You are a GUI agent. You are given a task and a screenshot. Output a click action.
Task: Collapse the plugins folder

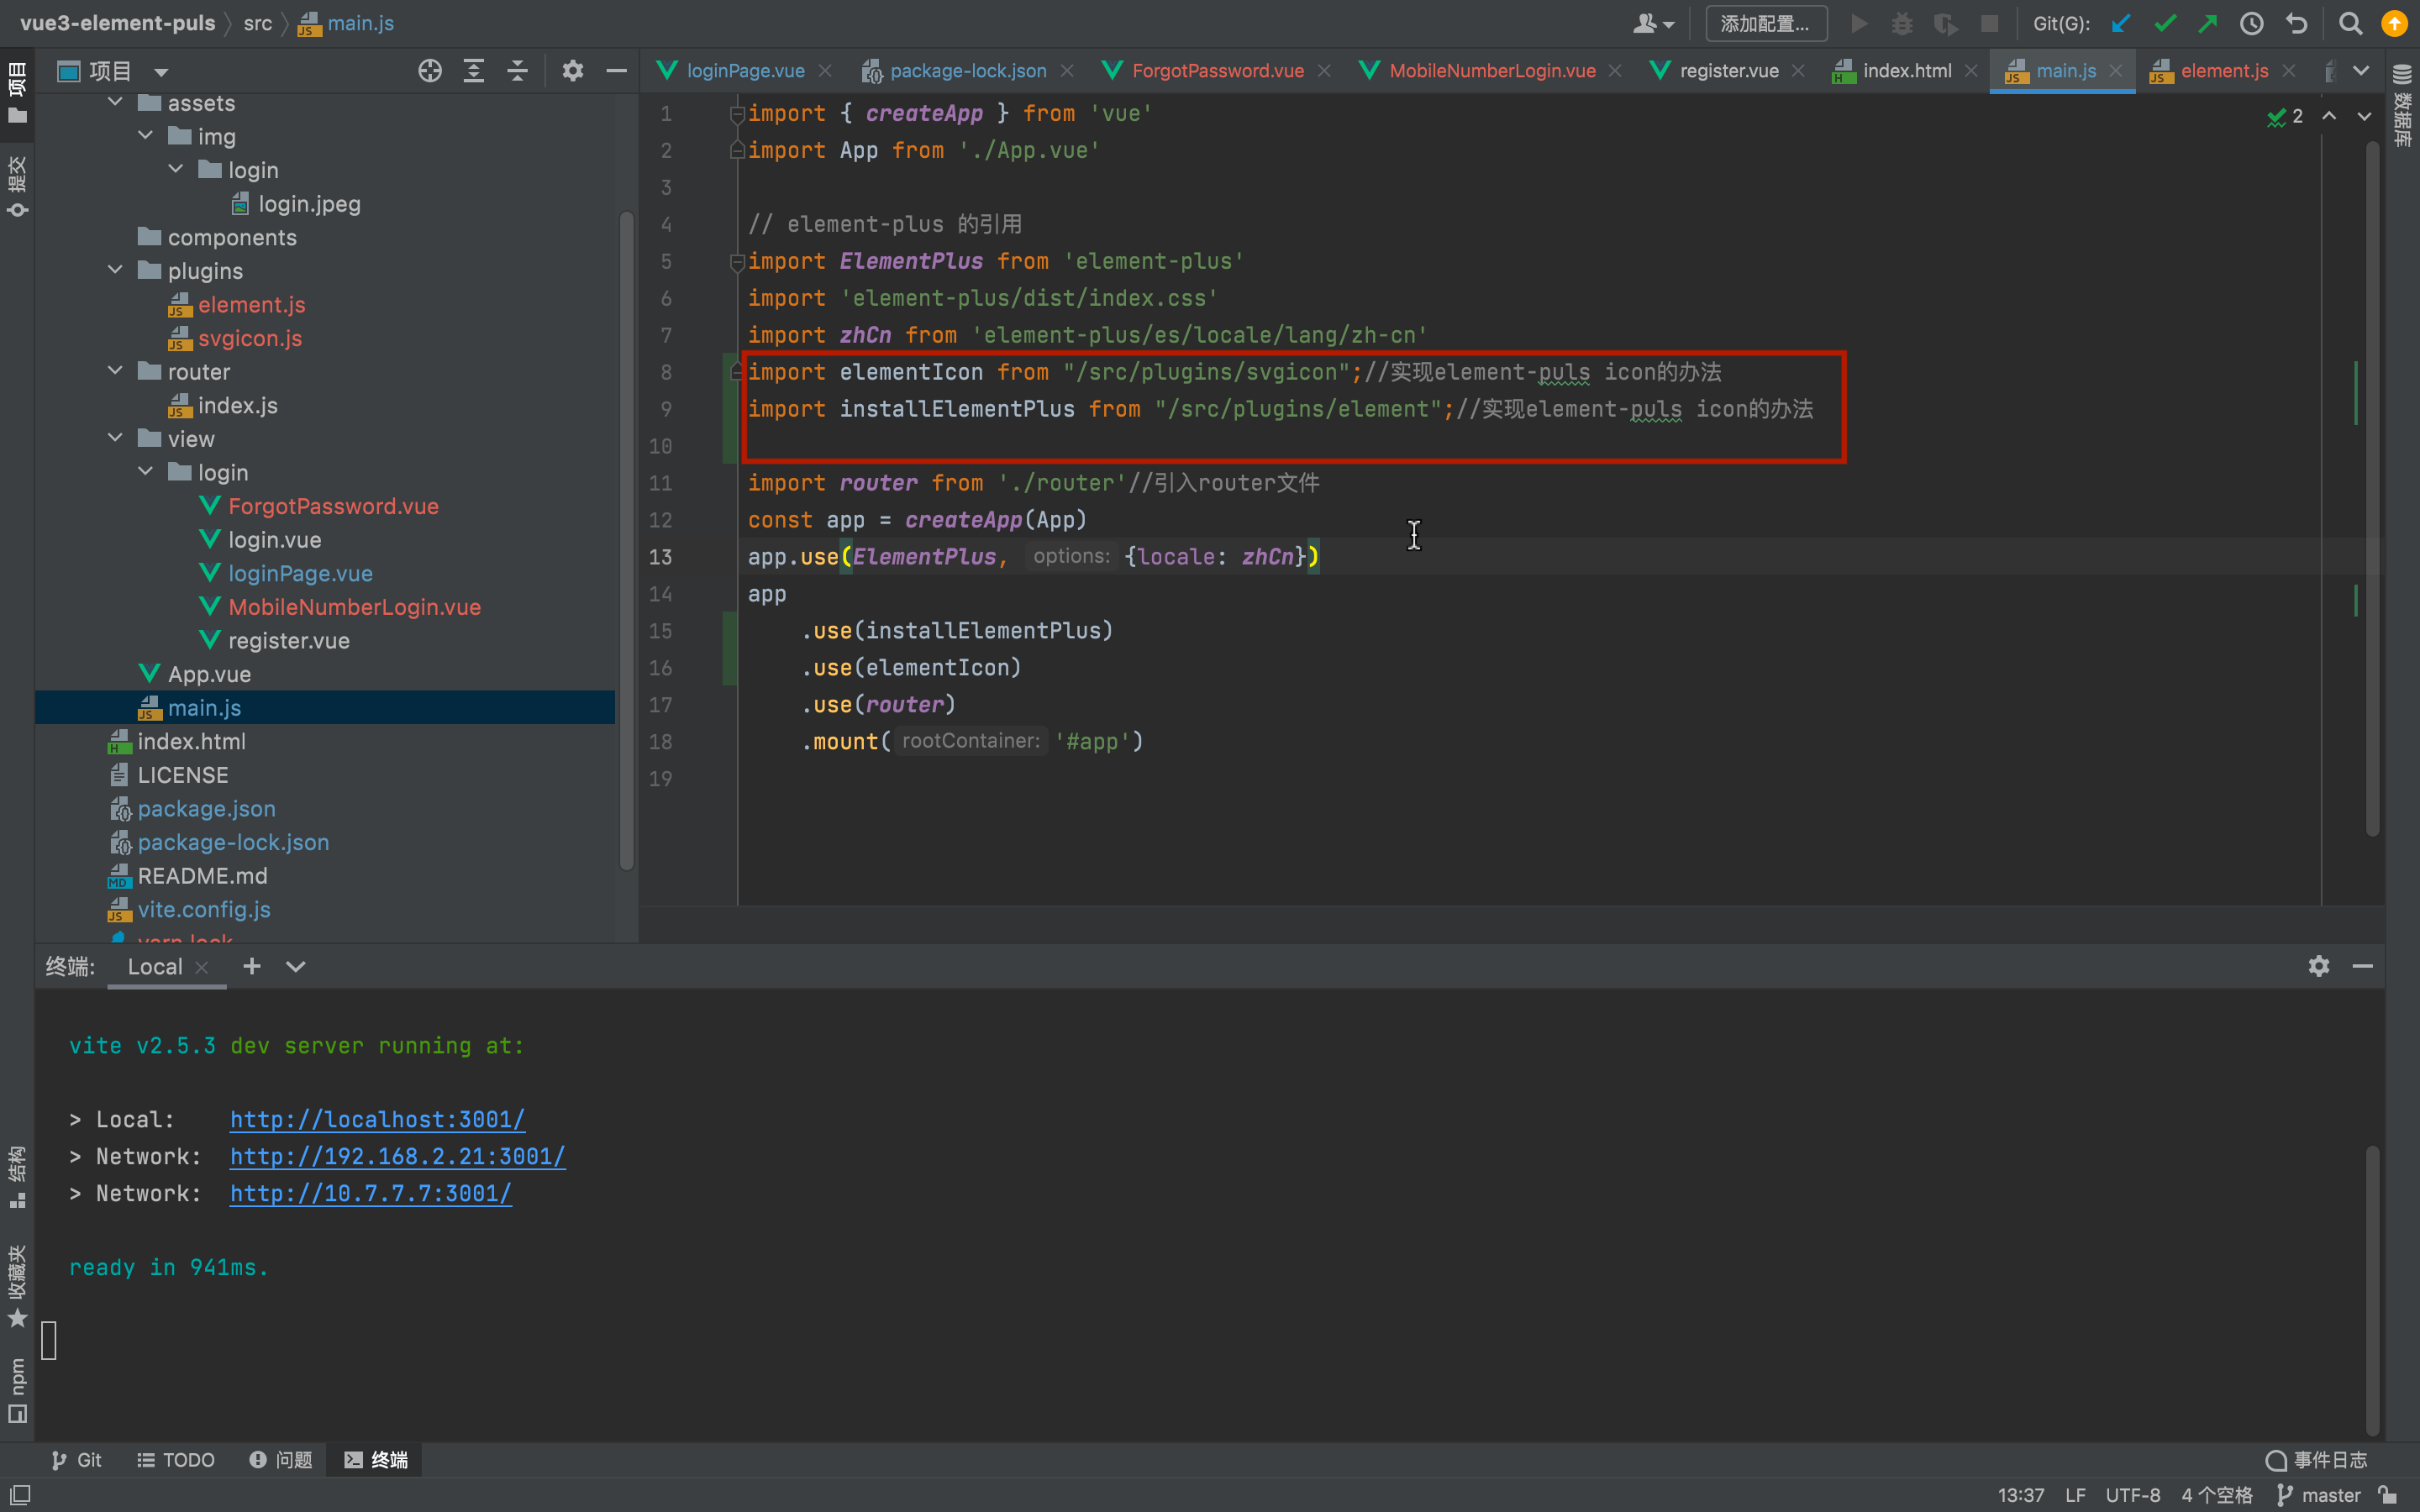[x=116, y=270]
